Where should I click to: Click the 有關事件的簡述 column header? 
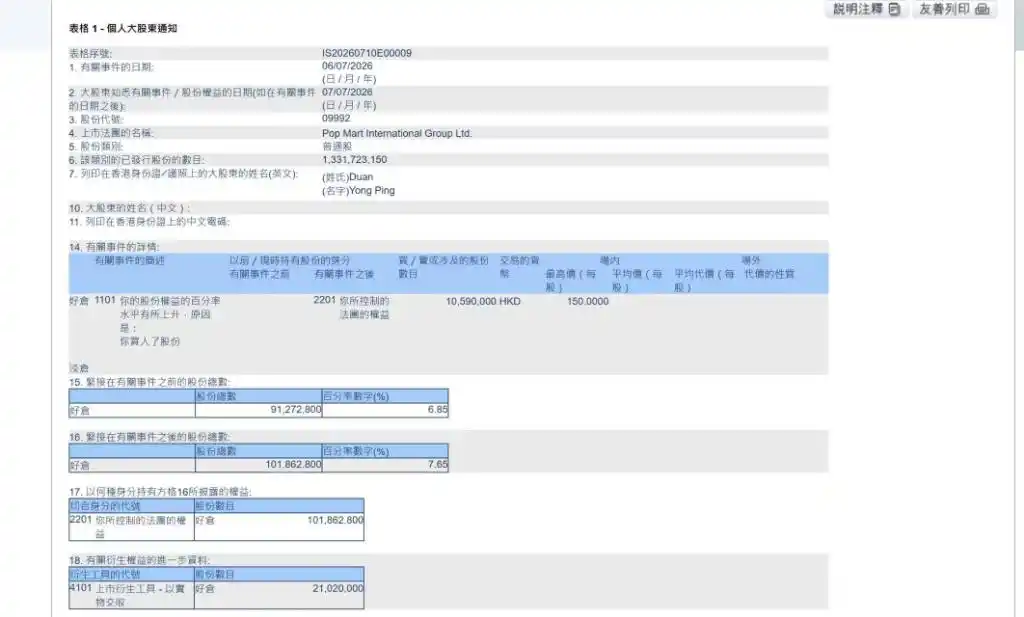[x=129, y=261]
